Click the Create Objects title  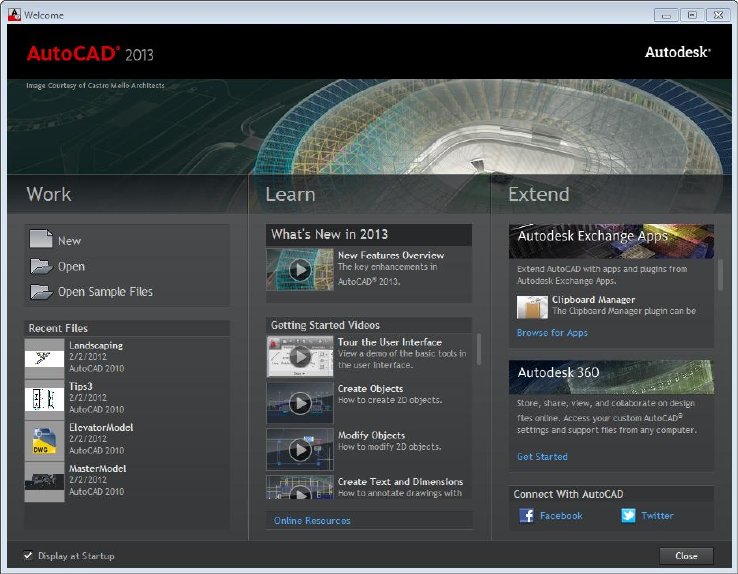coord(370,389)
